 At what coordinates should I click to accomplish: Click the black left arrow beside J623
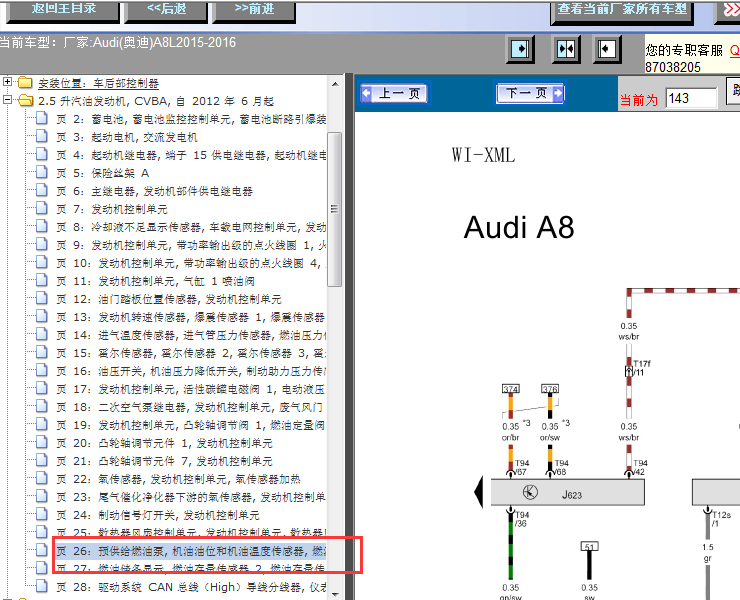479,492
